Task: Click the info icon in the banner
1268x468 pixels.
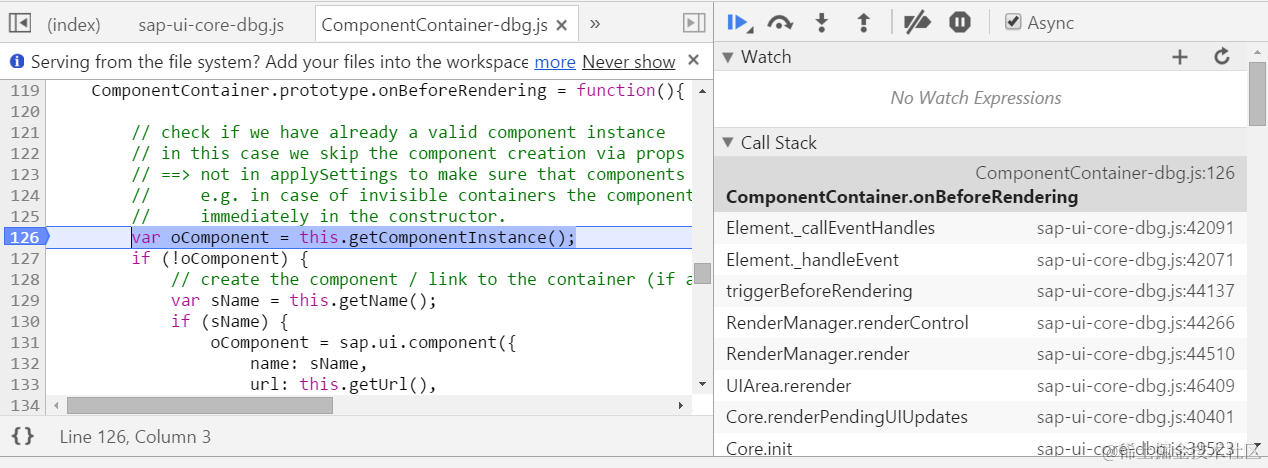Action: pyautogui.click(x=17, y=62)
